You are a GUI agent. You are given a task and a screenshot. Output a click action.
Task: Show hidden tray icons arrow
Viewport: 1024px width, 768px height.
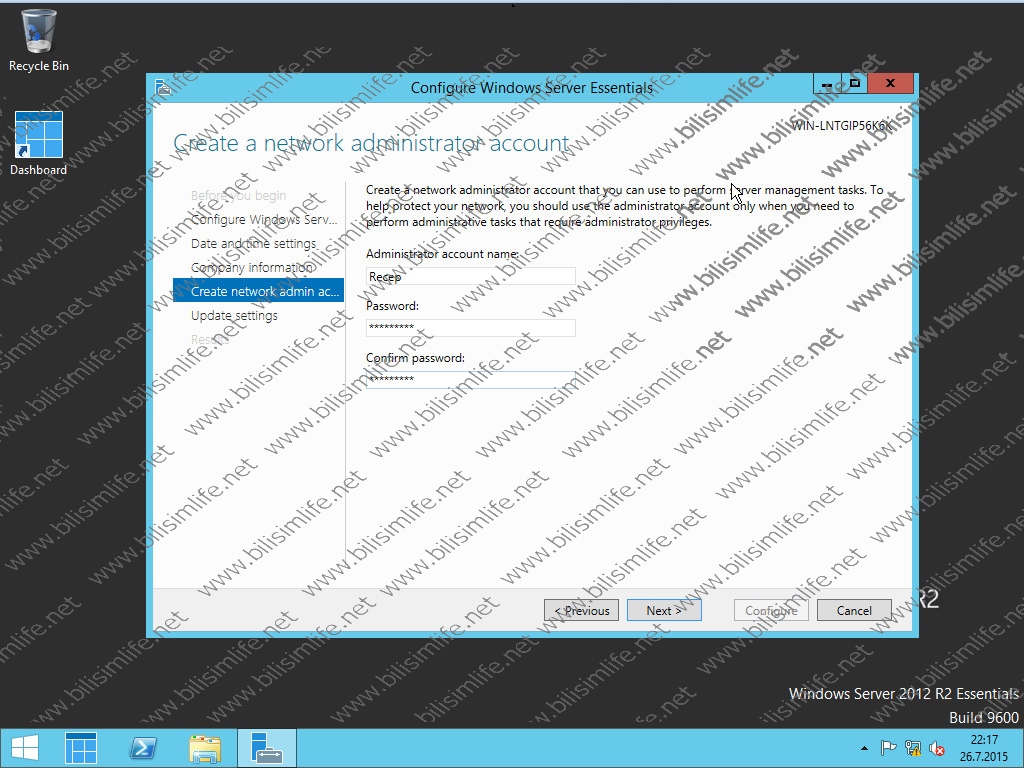tap(865, 748)
